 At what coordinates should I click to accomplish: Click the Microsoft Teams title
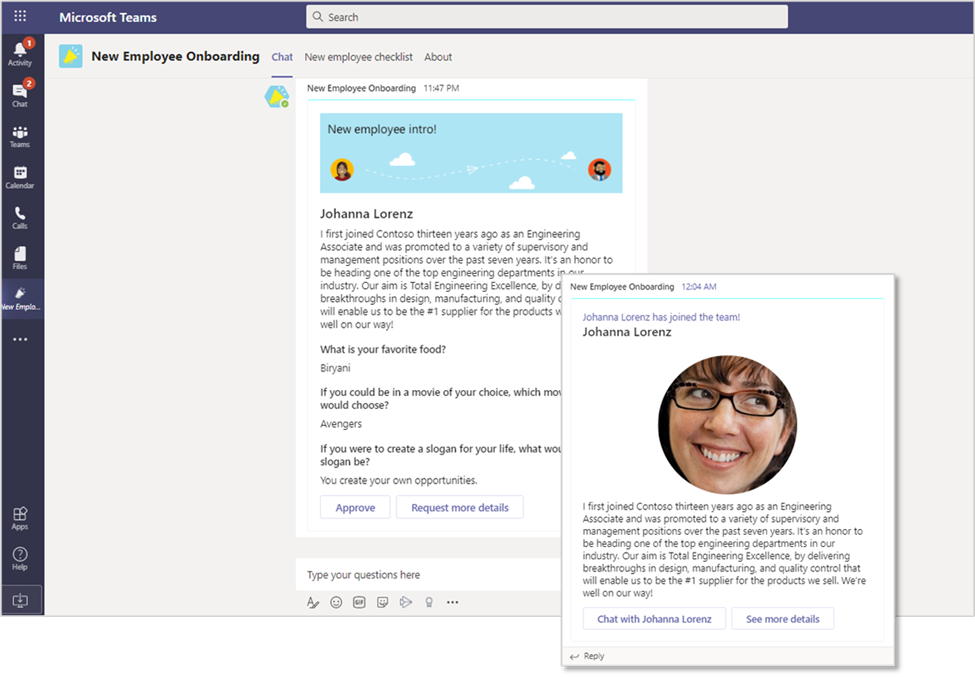point(108,17)
